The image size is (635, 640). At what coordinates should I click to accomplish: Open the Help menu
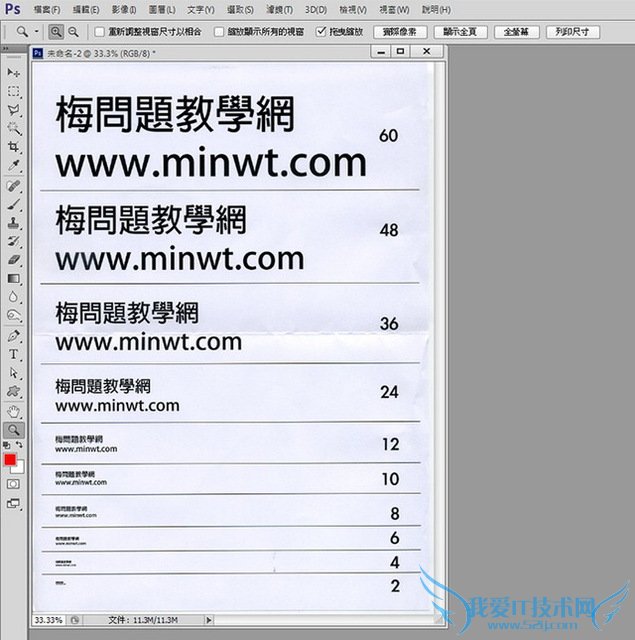436,10
